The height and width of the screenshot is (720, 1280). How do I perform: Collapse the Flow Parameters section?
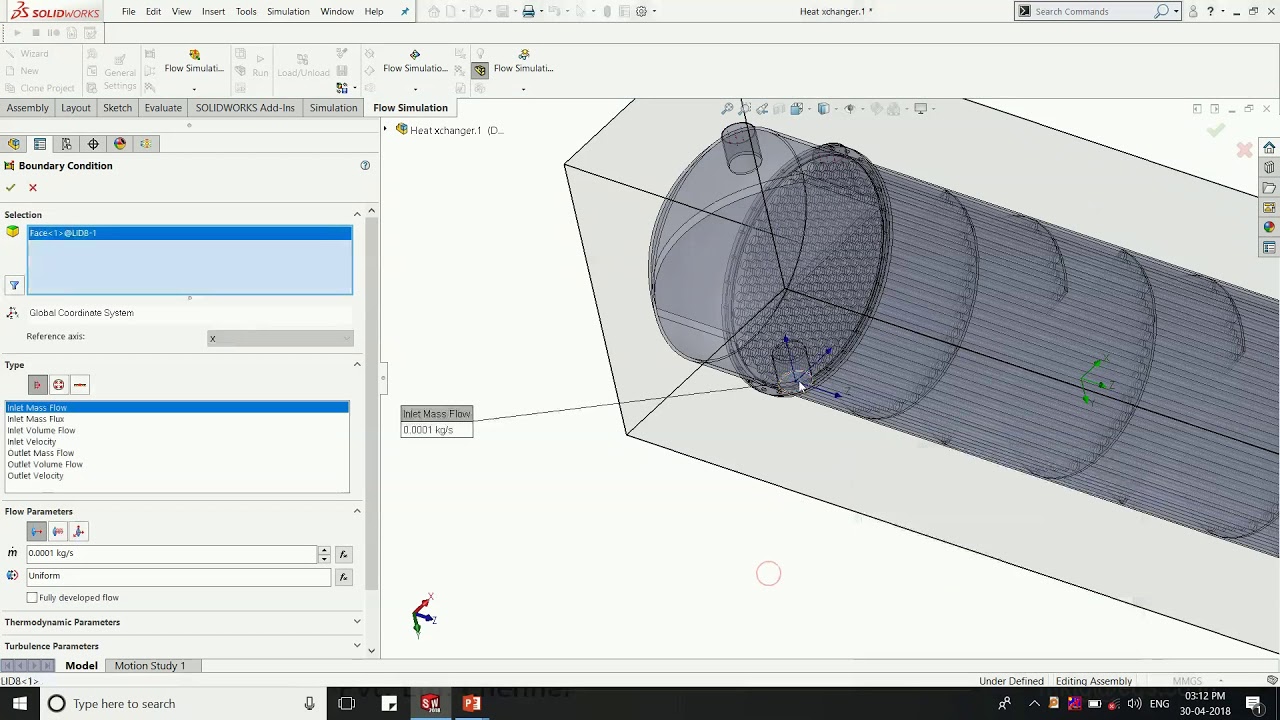tap(357, 511)
